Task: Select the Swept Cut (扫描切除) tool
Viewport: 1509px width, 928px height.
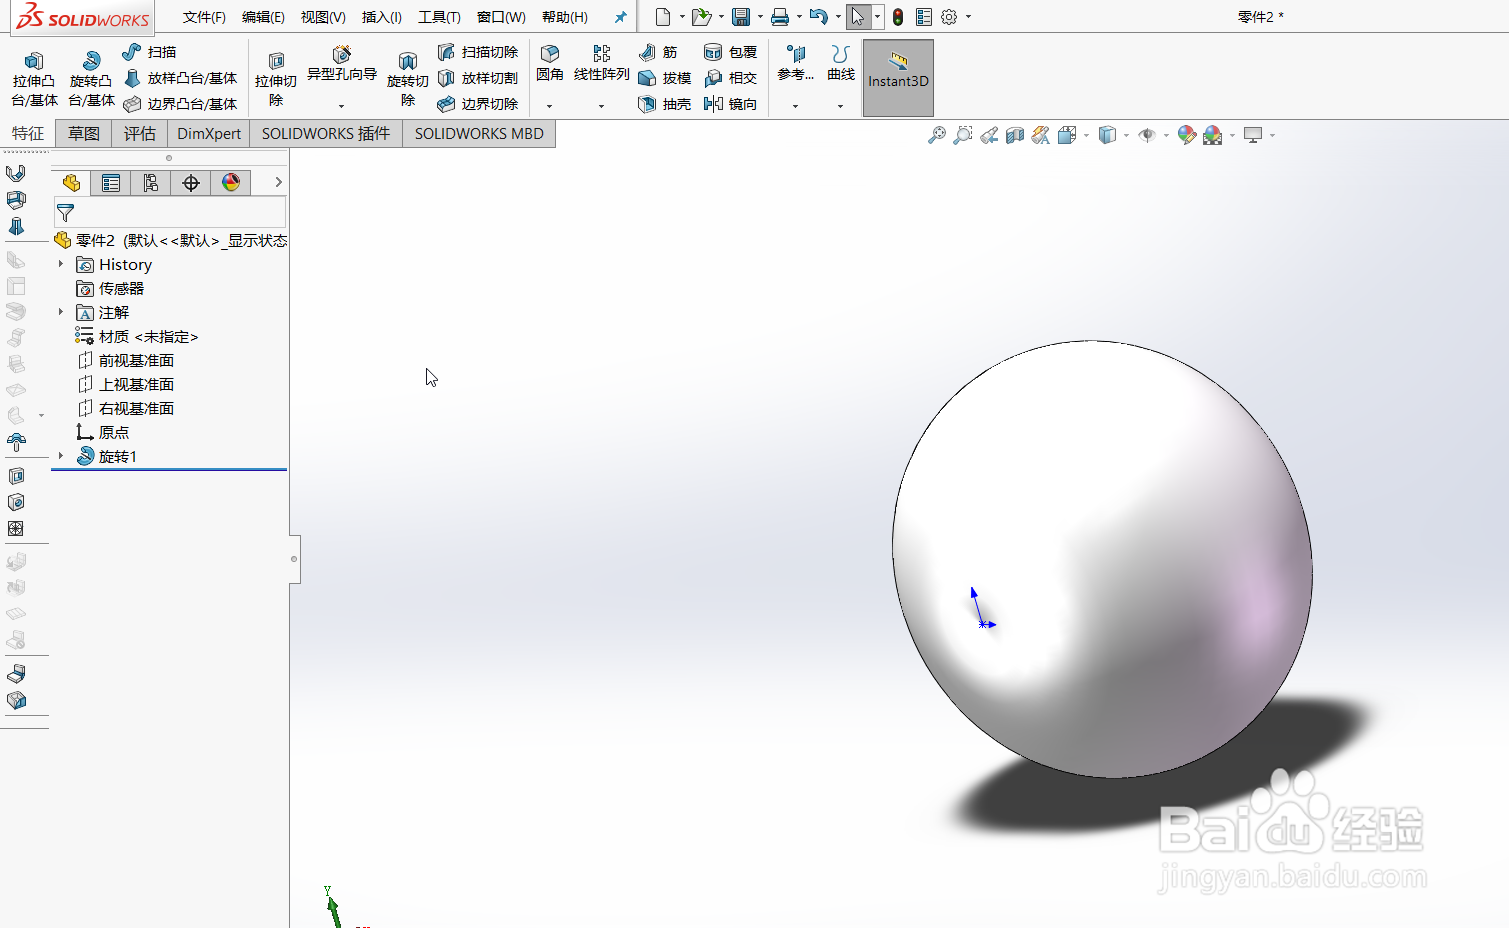Action: (x=478, y=52)
